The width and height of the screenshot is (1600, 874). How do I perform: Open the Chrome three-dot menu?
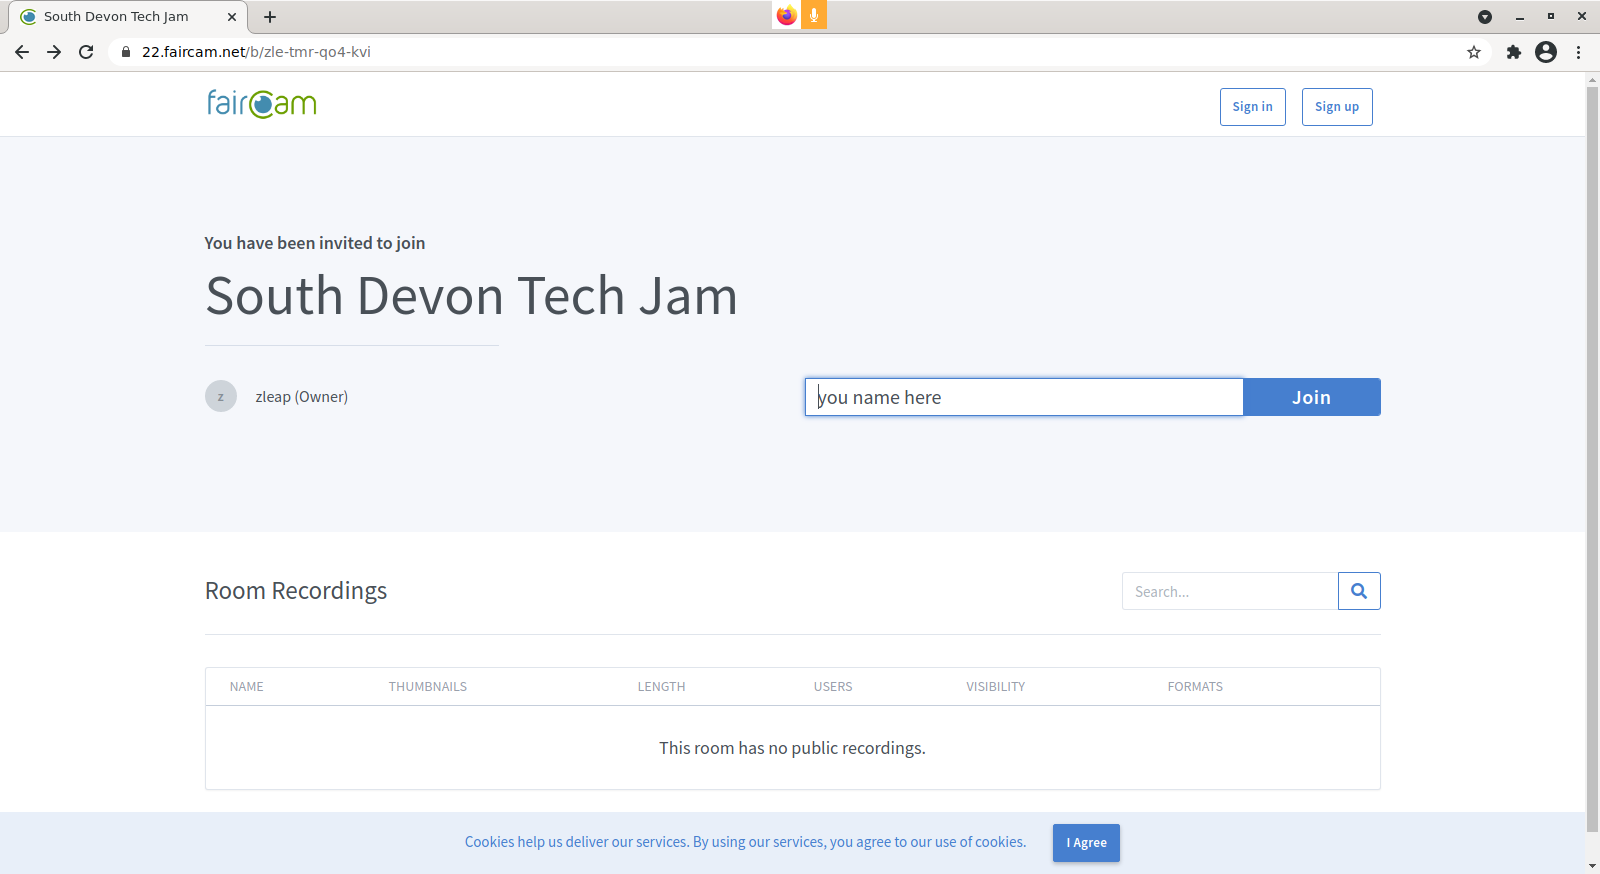click(1579, 52)
